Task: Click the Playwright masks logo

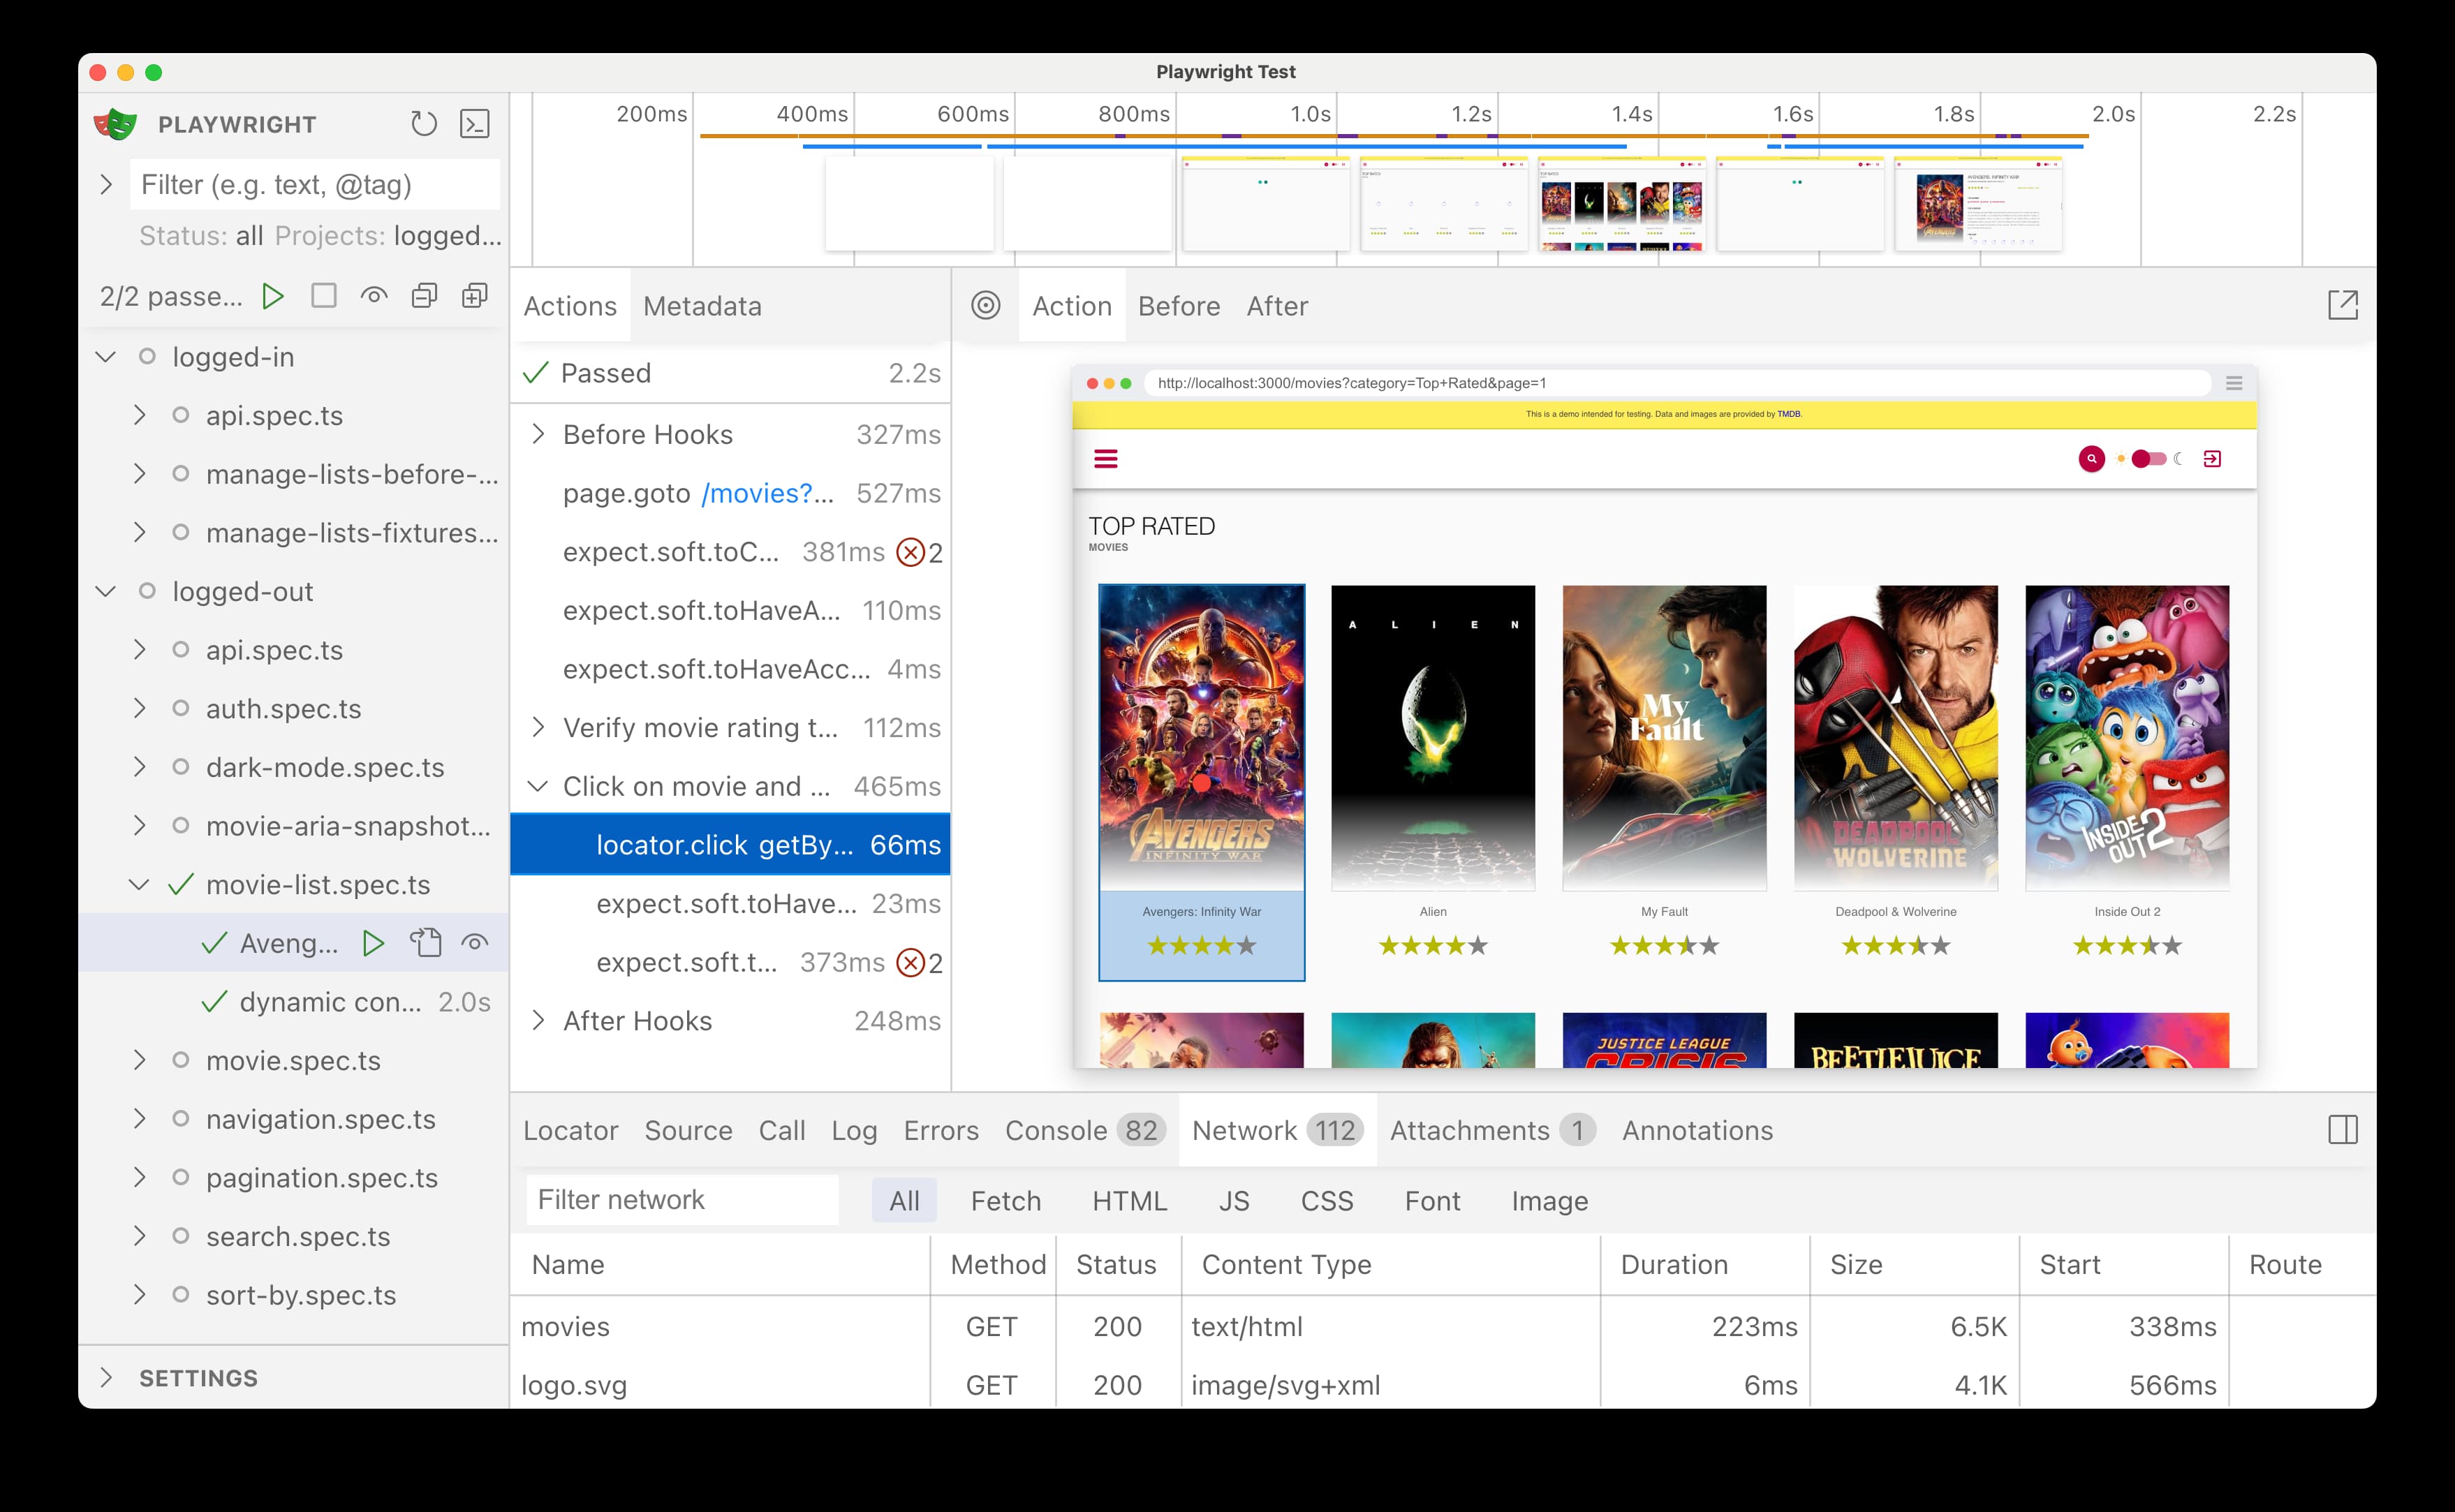Action: click(x=115, y=124)
